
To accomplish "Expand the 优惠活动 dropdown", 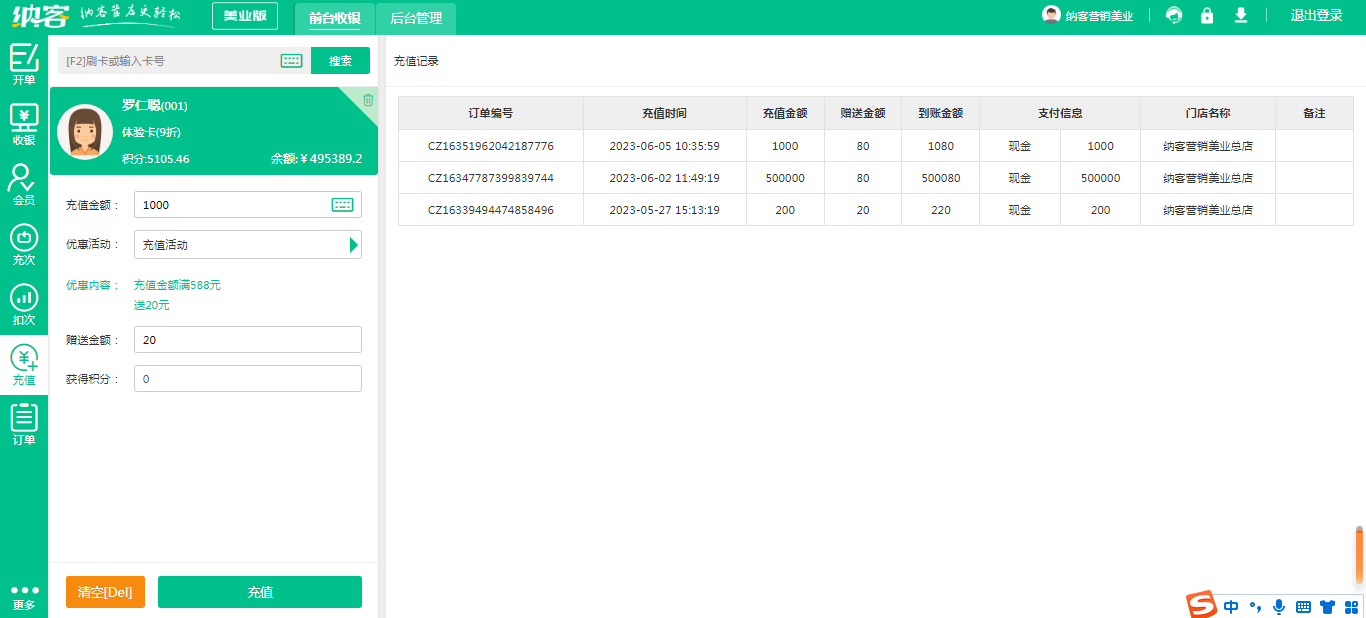I will coord(353,245).
